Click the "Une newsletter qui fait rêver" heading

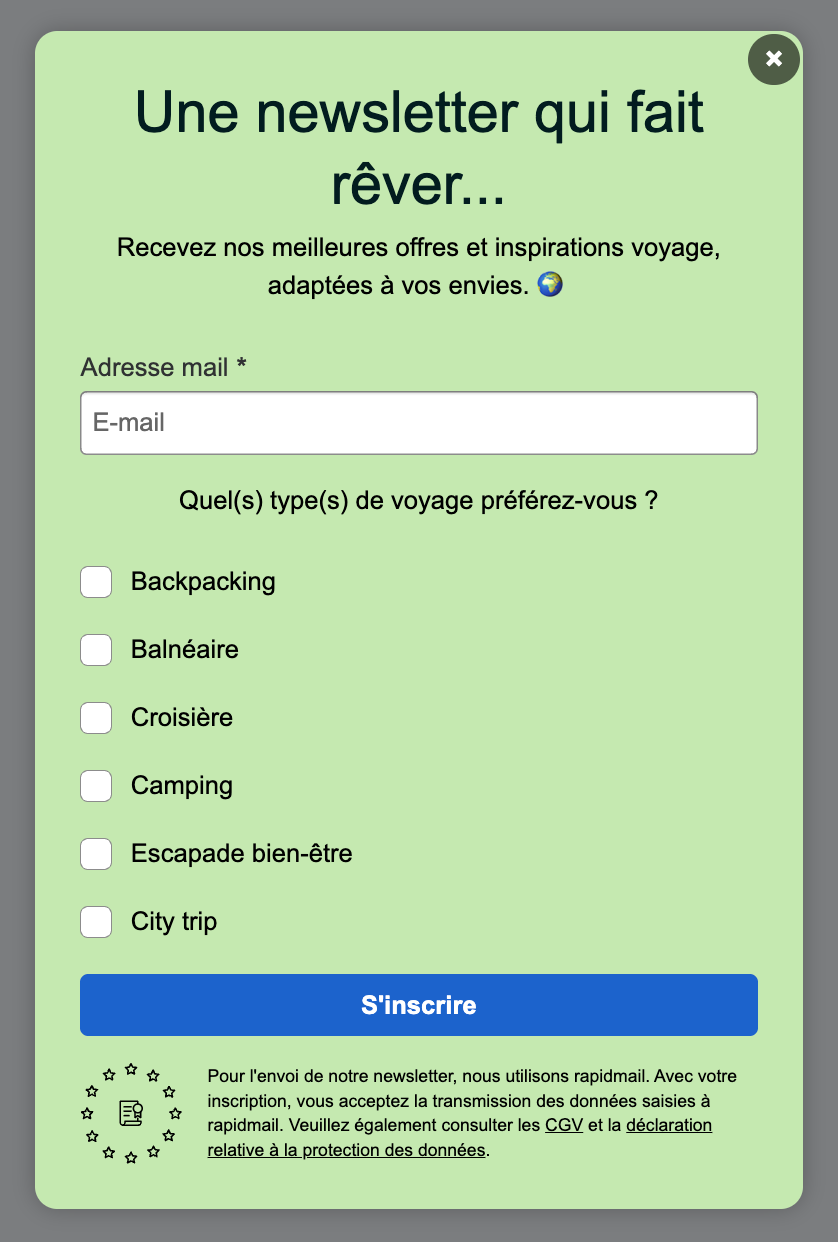coord(419,148)
